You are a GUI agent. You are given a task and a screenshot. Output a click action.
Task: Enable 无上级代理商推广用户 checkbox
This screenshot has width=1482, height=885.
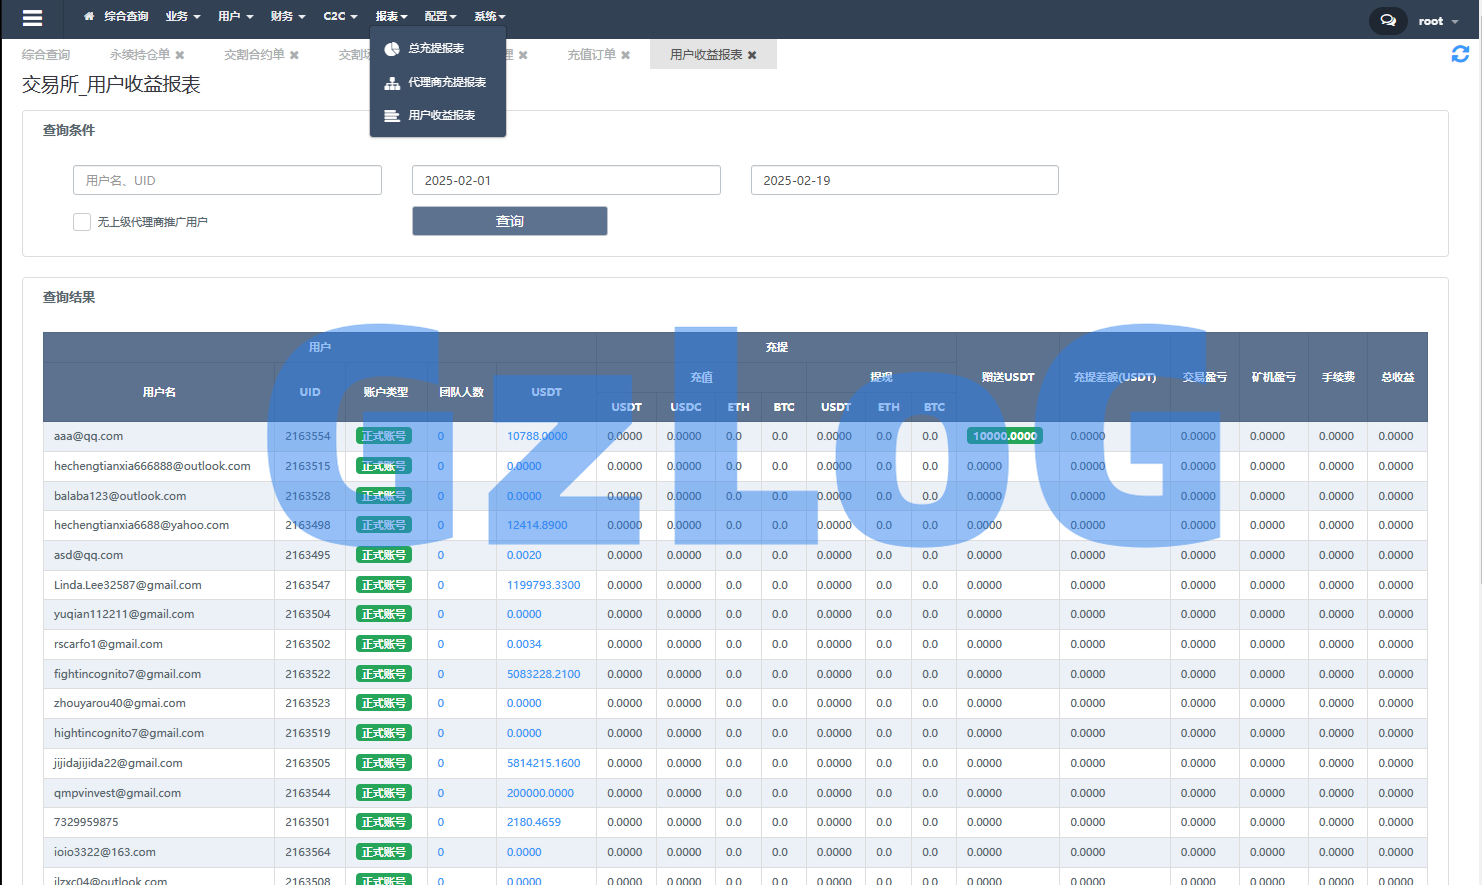[x=82, y=222]
